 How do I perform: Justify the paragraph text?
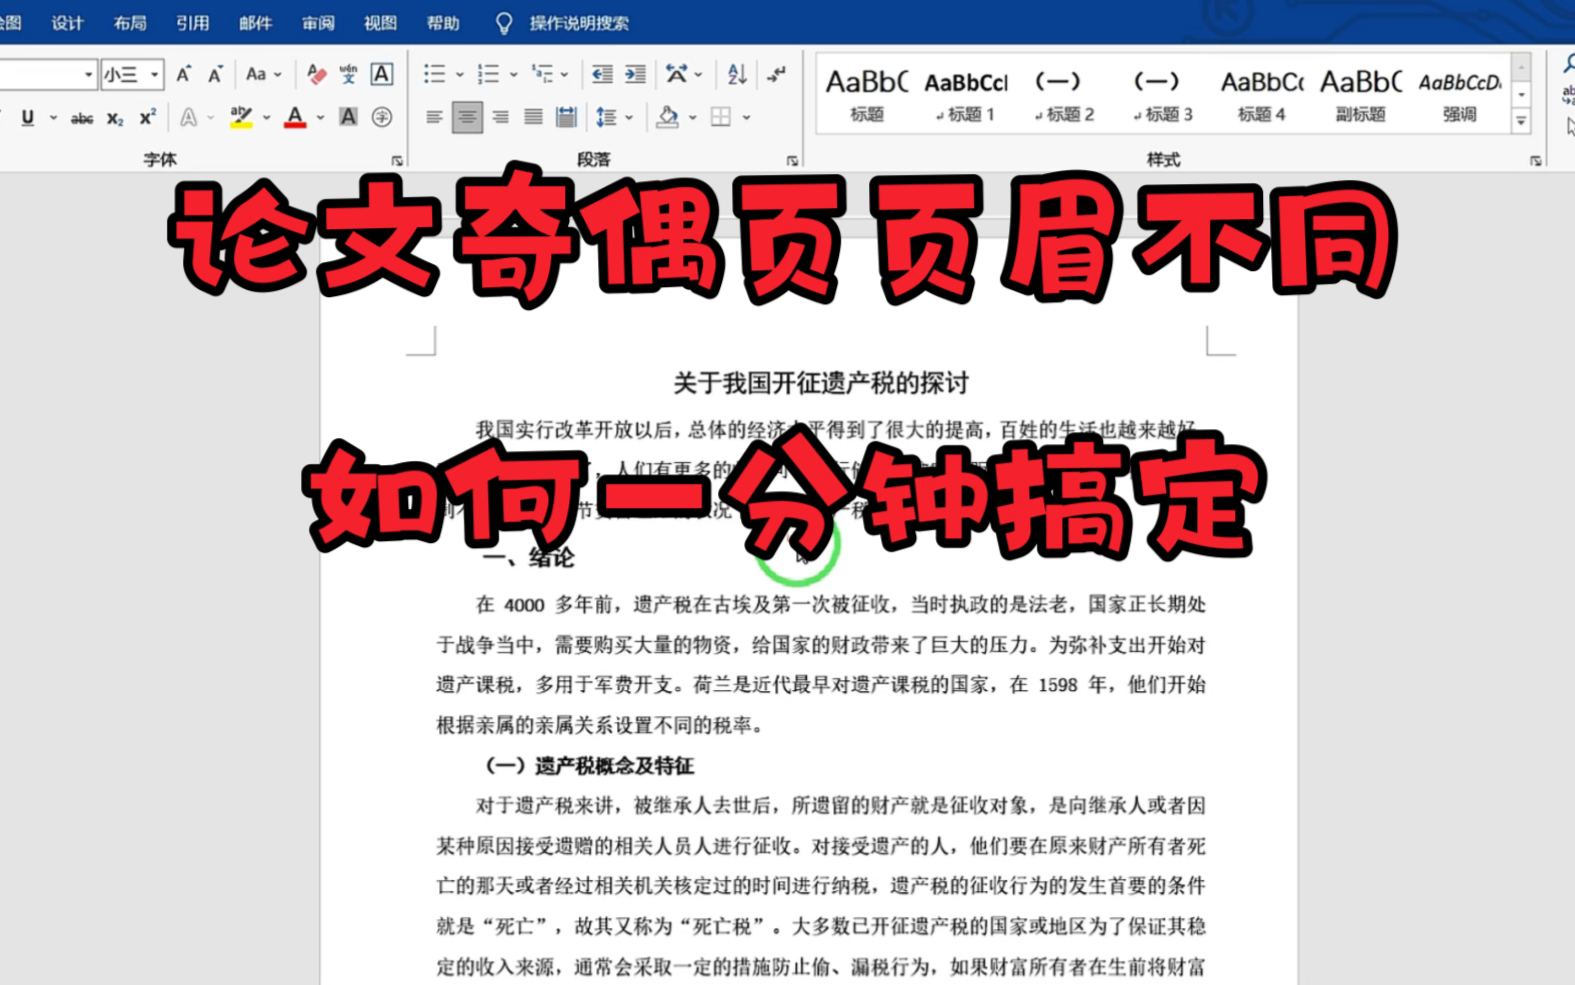(x=533, y=117)
